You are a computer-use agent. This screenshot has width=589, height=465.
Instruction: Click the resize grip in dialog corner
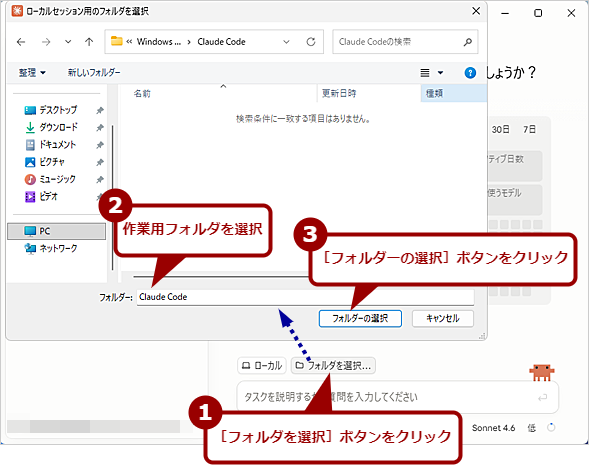[482, 336]
